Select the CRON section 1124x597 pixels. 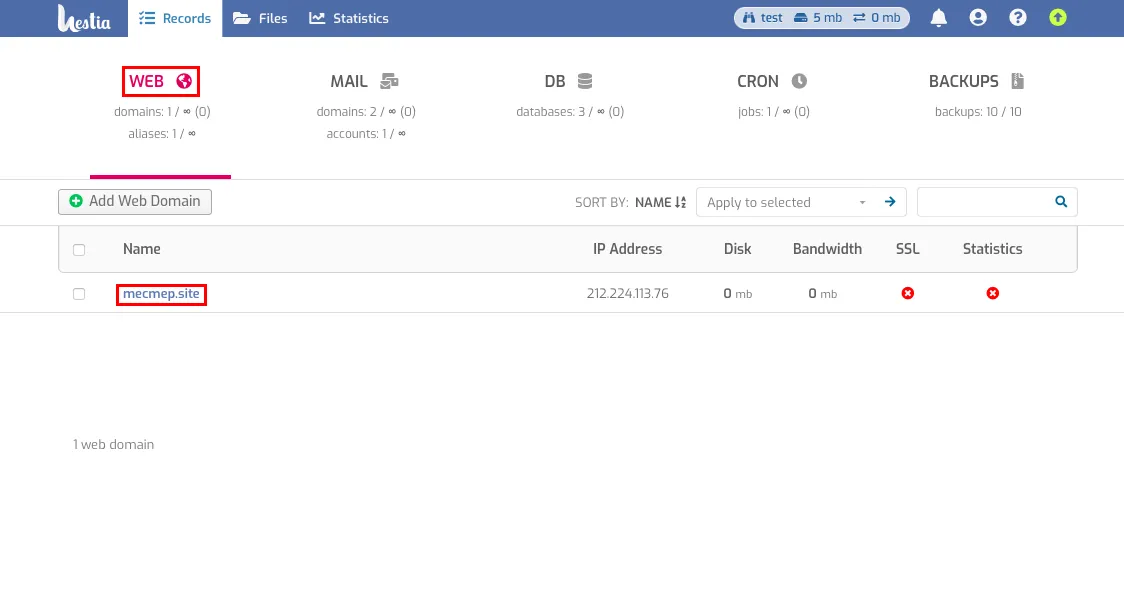[773, 82]
